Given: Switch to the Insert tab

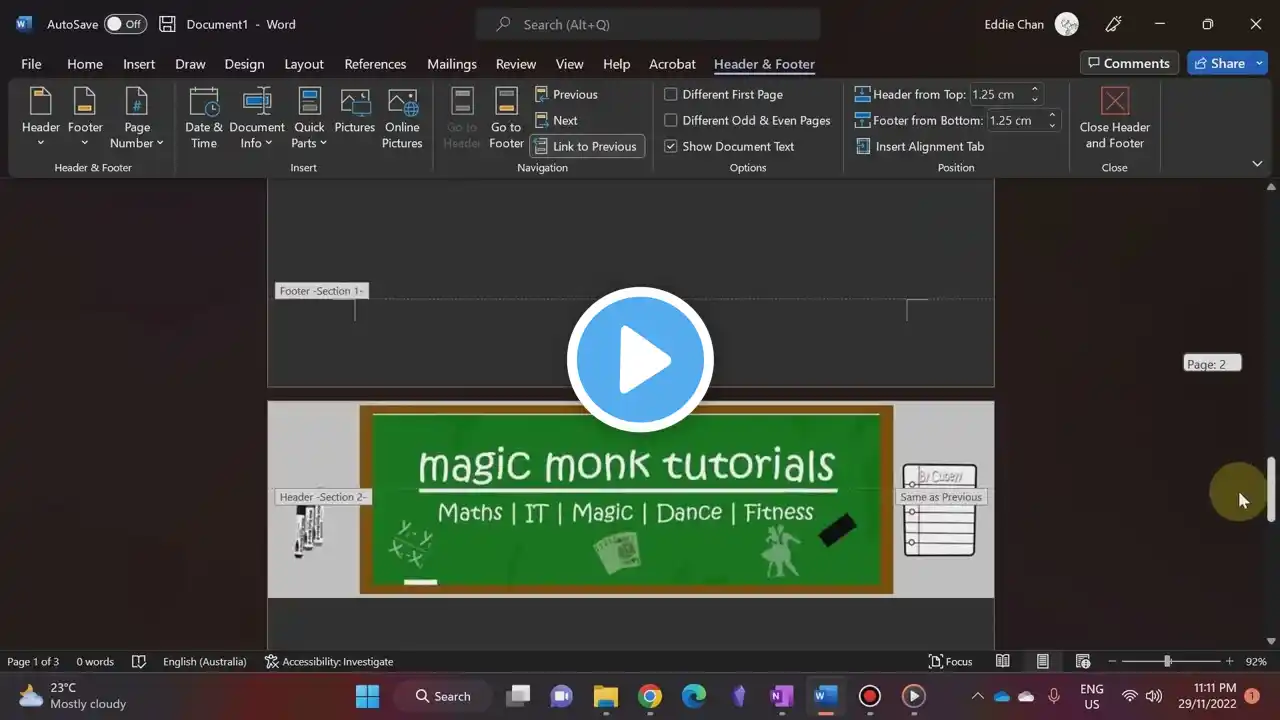Looking at the screenshot, I should click(x=139, y=64).
